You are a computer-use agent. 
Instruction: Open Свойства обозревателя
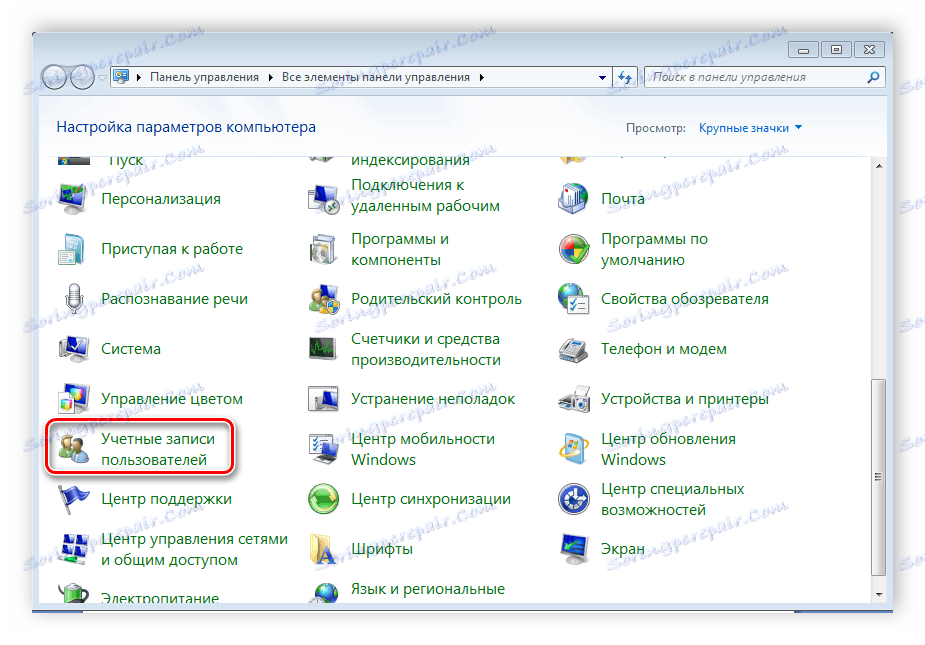pos(685,298)
